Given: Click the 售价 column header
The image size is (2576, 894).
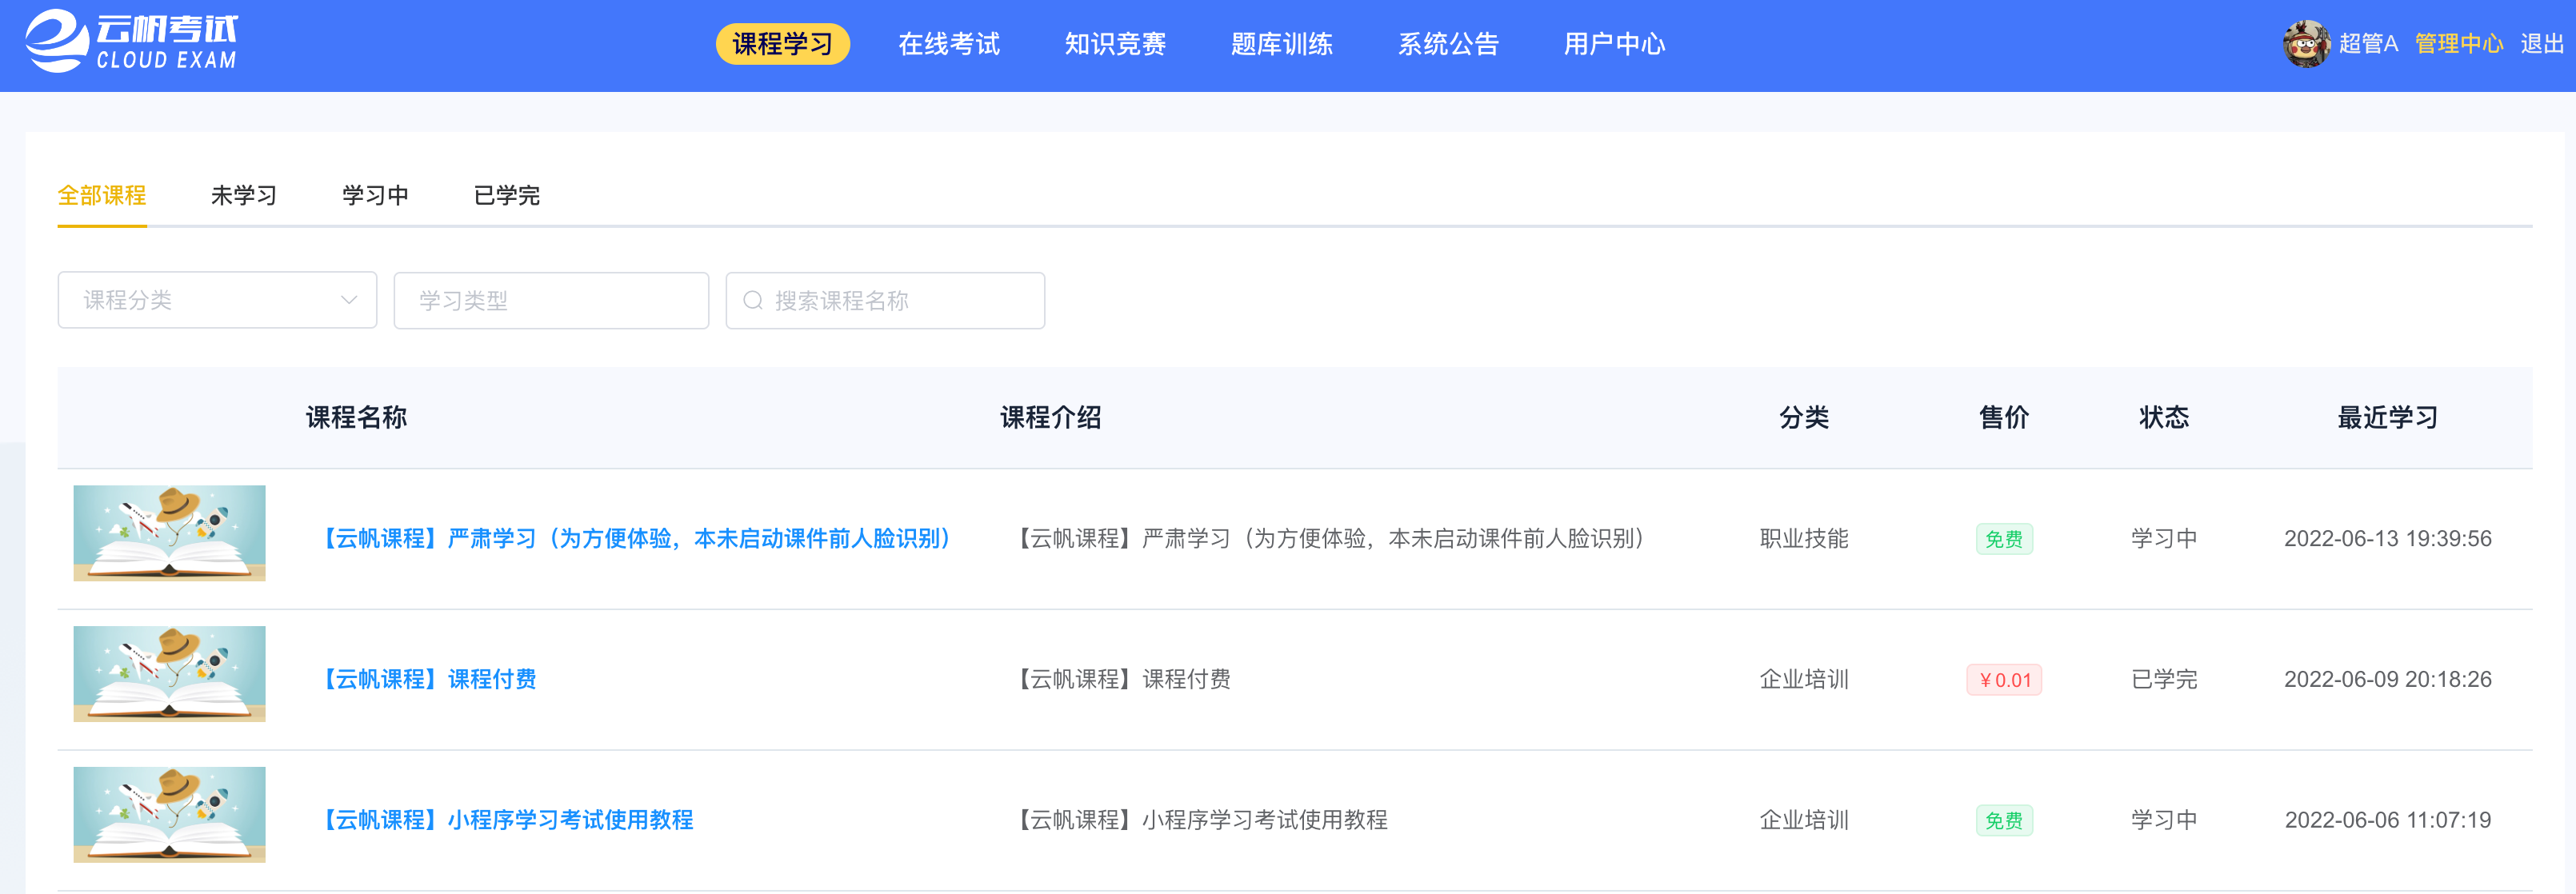Looking at the screenshot, I should click(2003, 417).
